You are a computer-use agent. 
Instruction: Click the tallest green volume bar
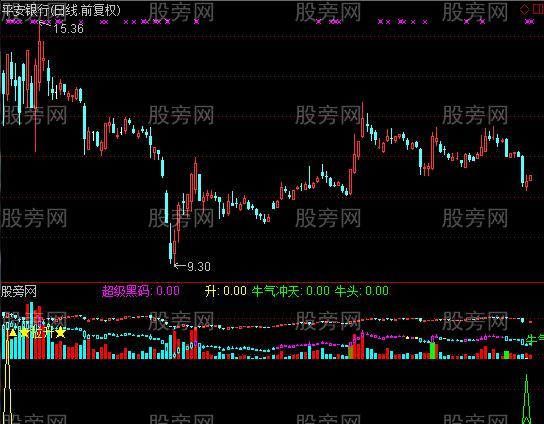point(432,350)
